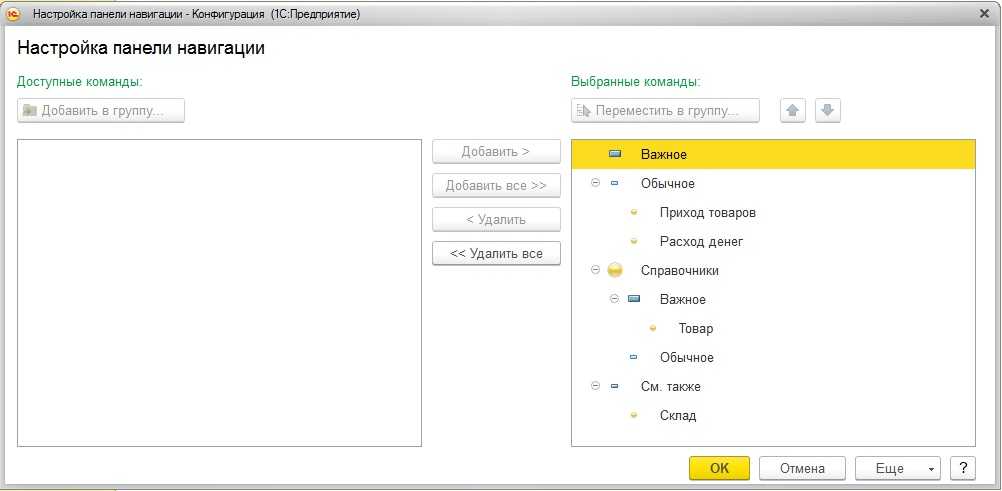Collapse Важное under Справочники
This screenshot has width=1002, height=491.
tap(614, 299)
